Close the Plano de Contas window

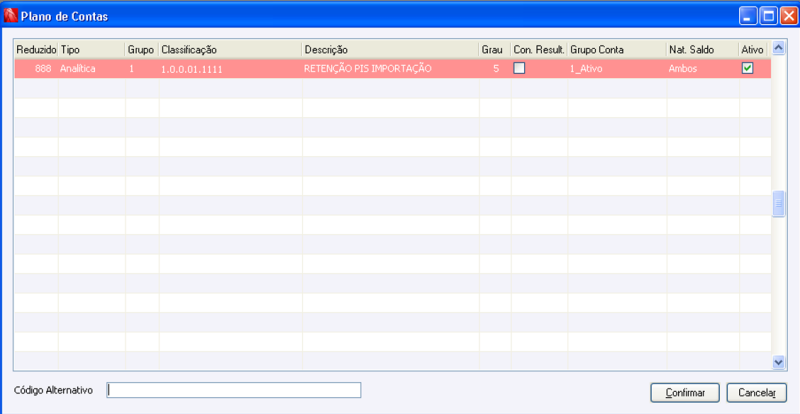point(788,16)
